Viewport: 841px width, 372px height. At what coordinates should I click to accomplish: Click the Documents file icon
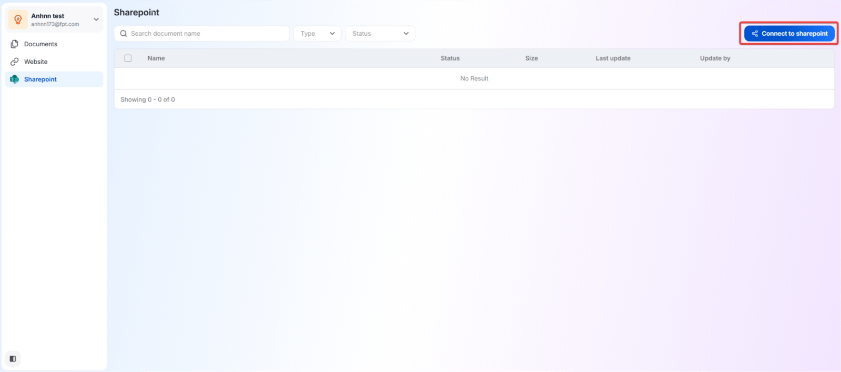pyautogui.click(x=14, y=44)
